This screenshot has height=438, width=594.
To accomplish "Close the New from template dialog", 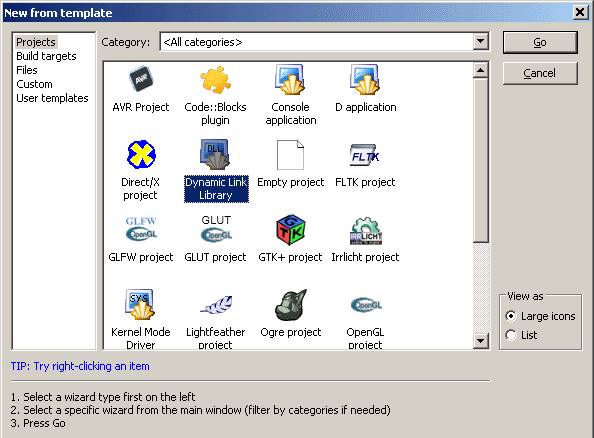I will [580, 13].
